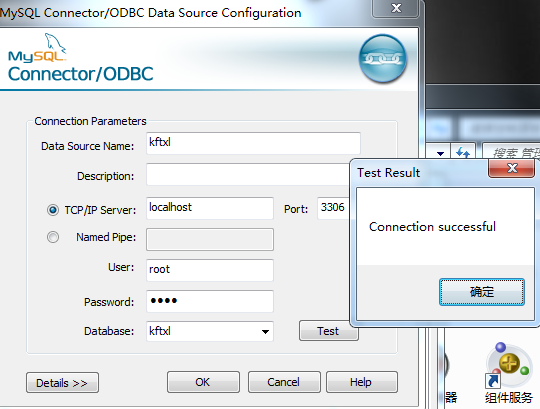
Task: Select the TCP/IP Server radio button
Action: [53, 210]
